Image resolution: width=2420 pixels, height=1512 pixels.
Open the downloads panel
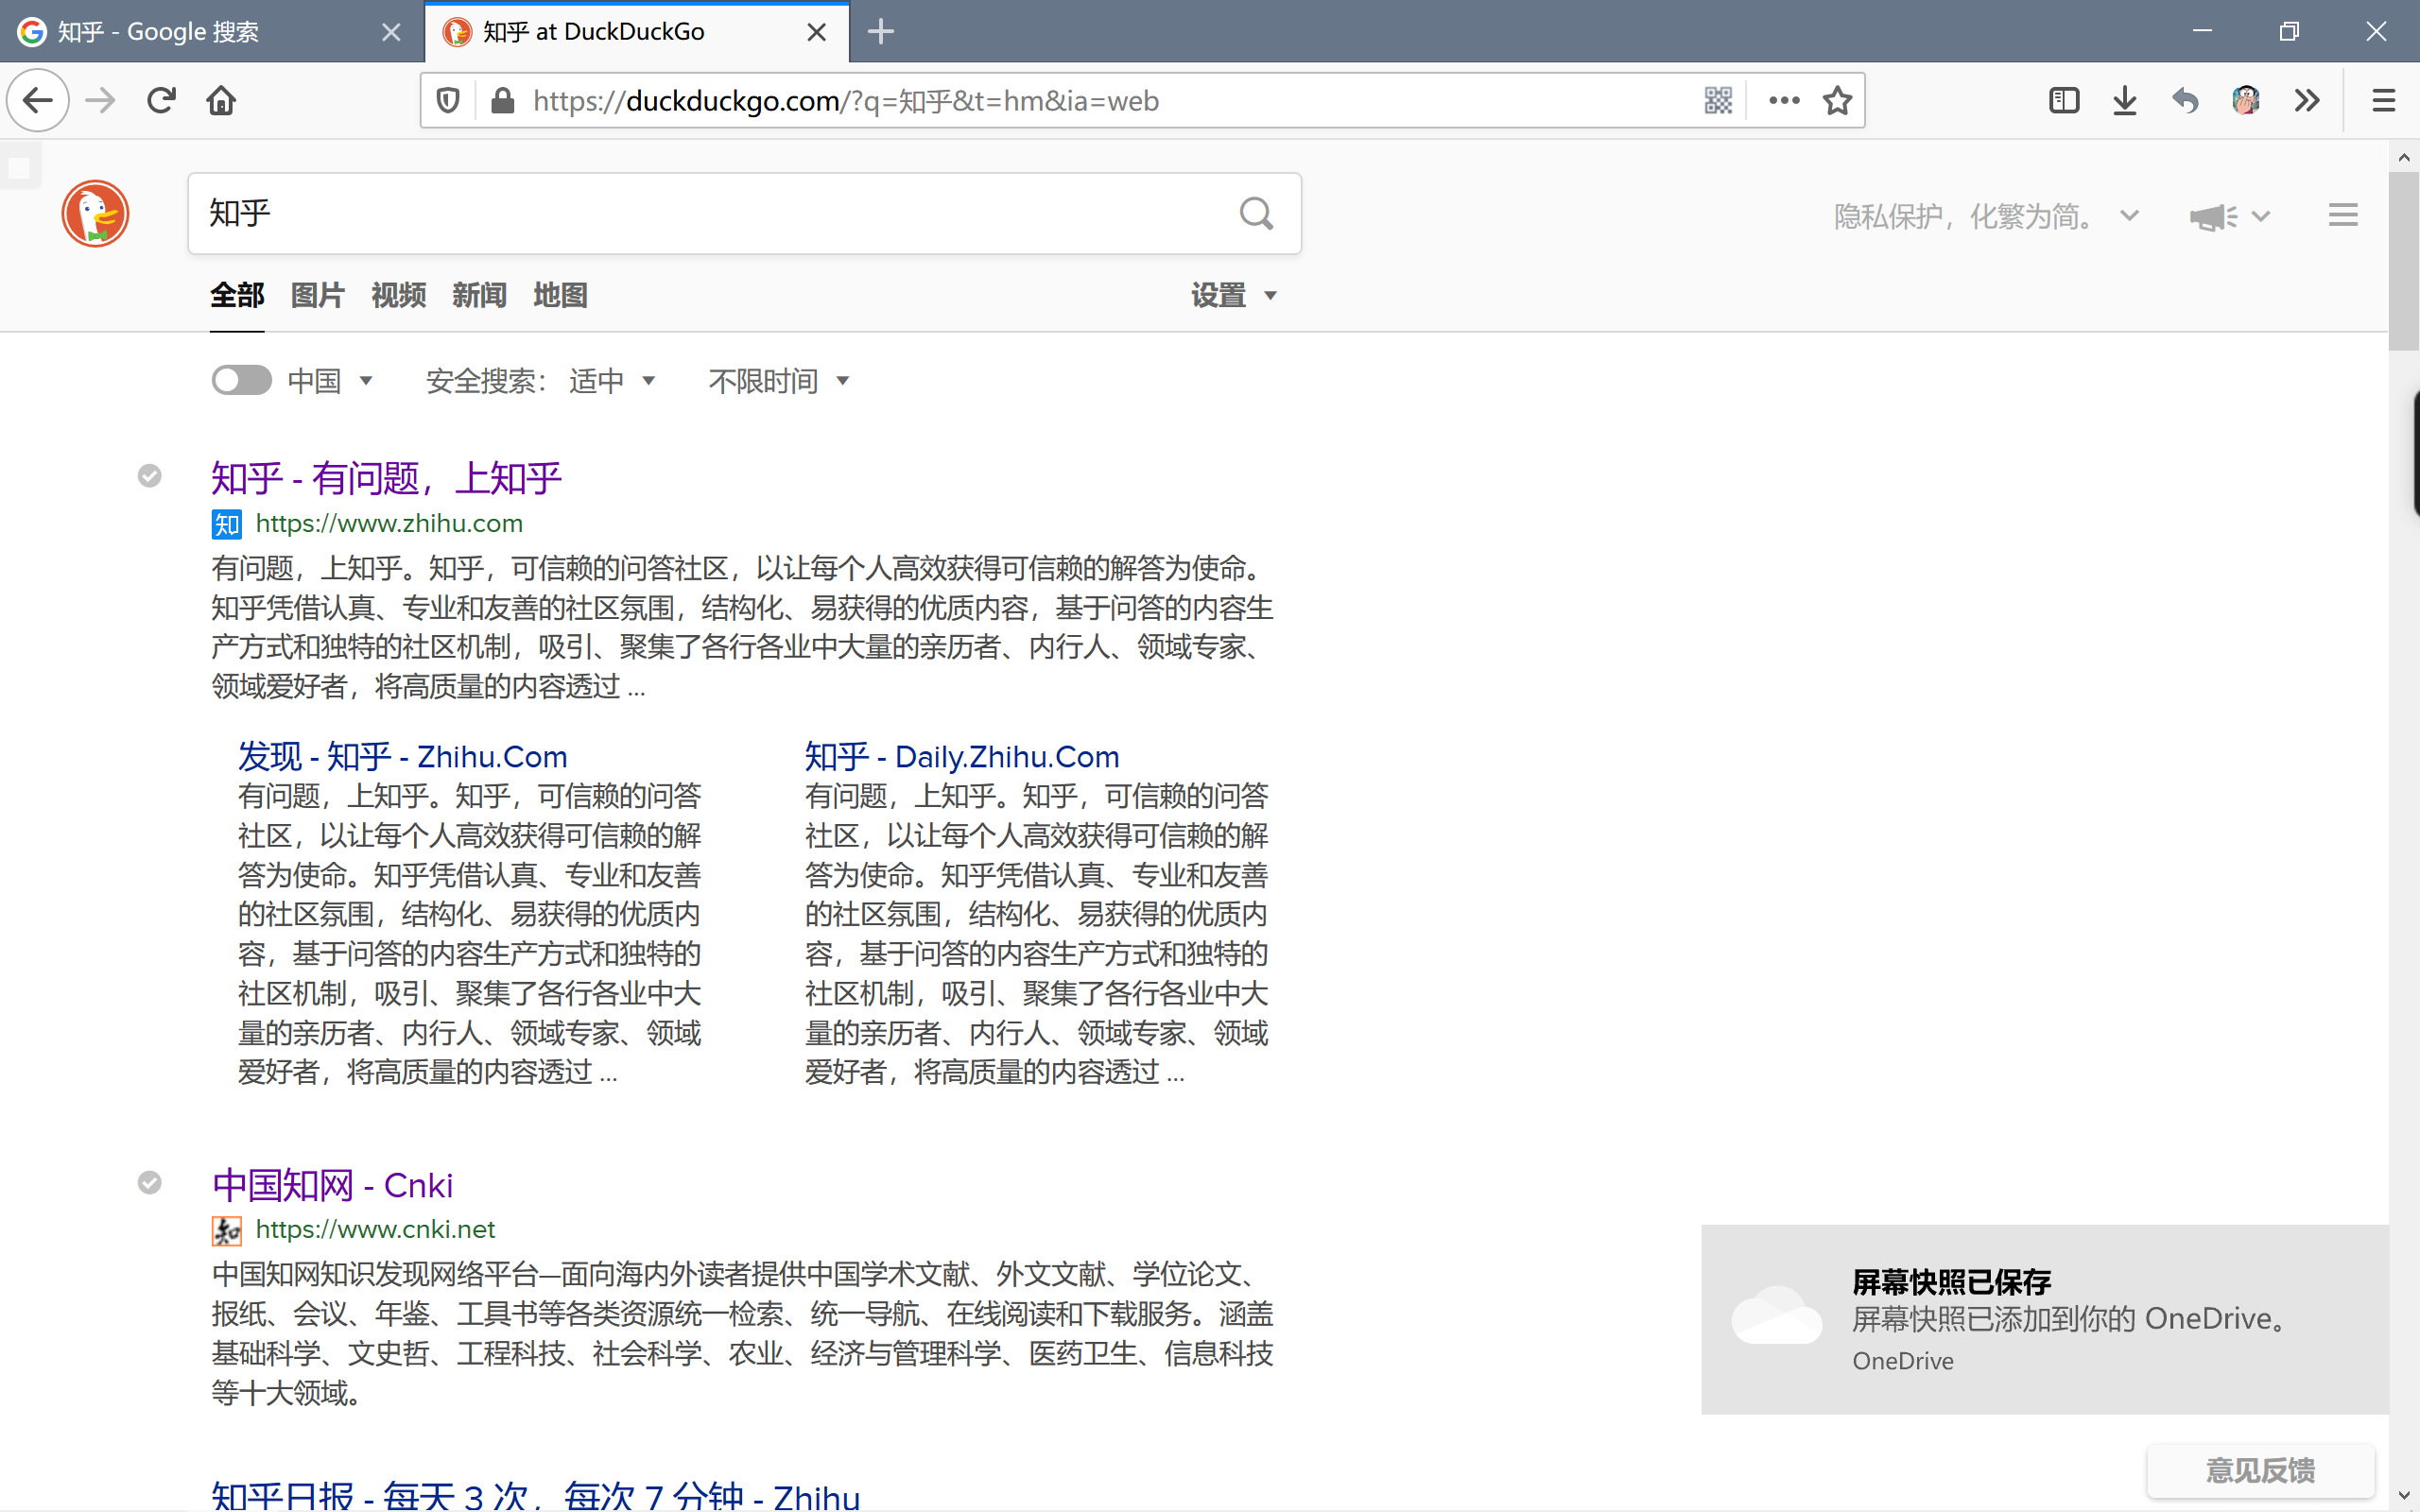(x=2125, y=100)
